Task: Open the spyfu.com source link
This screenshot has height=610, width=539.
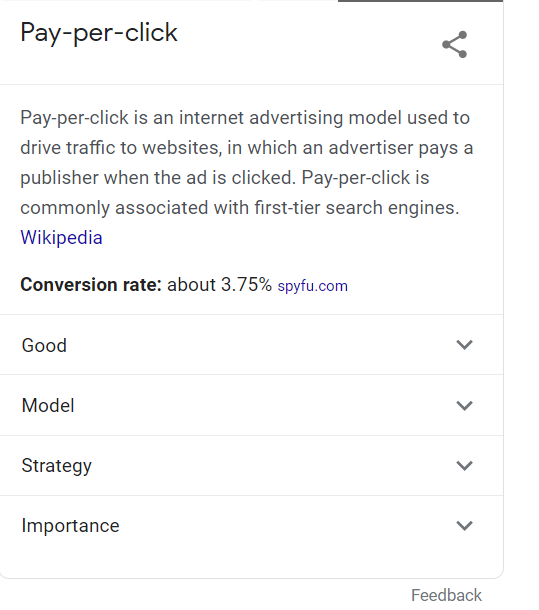Action: pyautogui.click(x=313, y=286)
